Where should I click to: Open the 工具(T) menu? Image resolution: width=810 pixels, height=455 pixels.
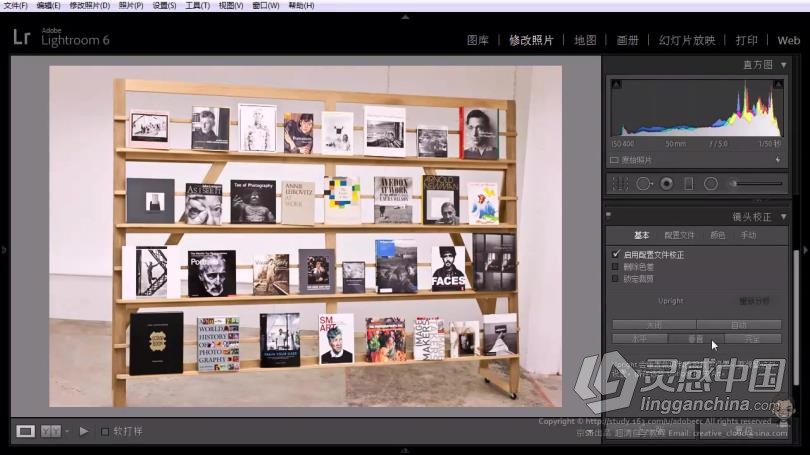pos(197,6)
